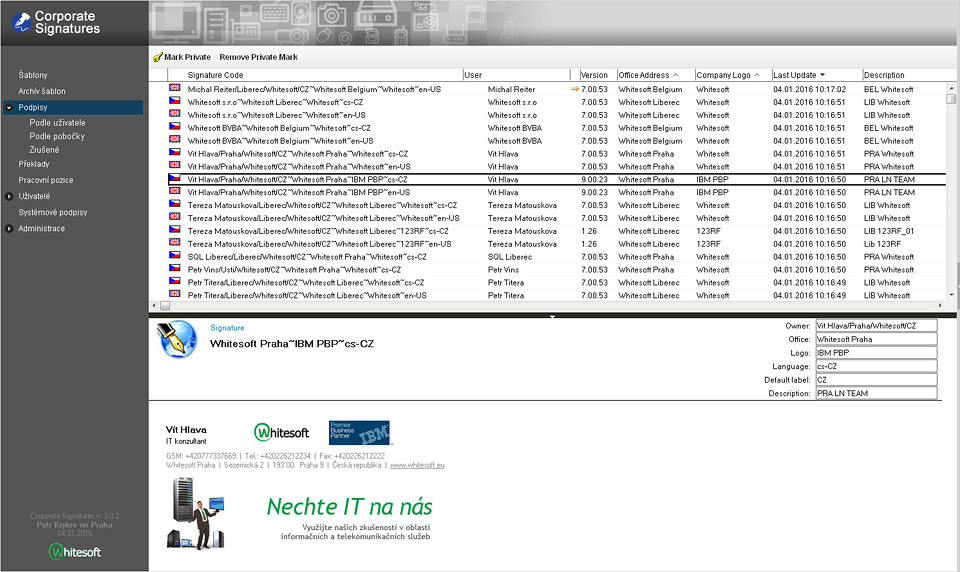Click UK flag on Michal Reiter row
960x572 pixels.
click(x=174, y=89)
